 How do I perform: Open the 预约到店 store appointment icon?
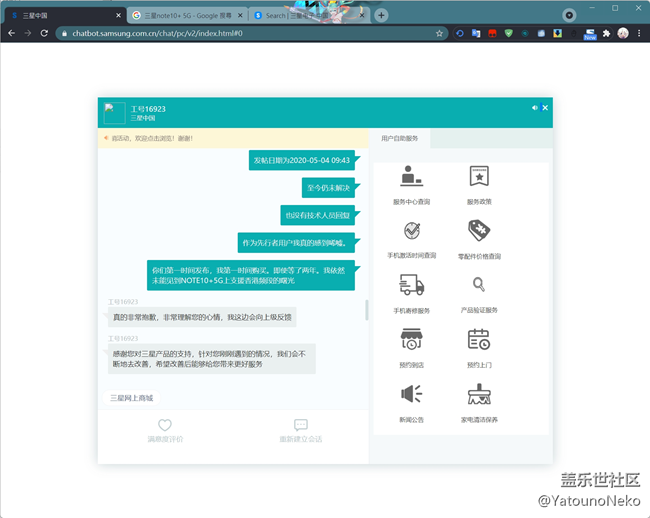pos(411,339)
